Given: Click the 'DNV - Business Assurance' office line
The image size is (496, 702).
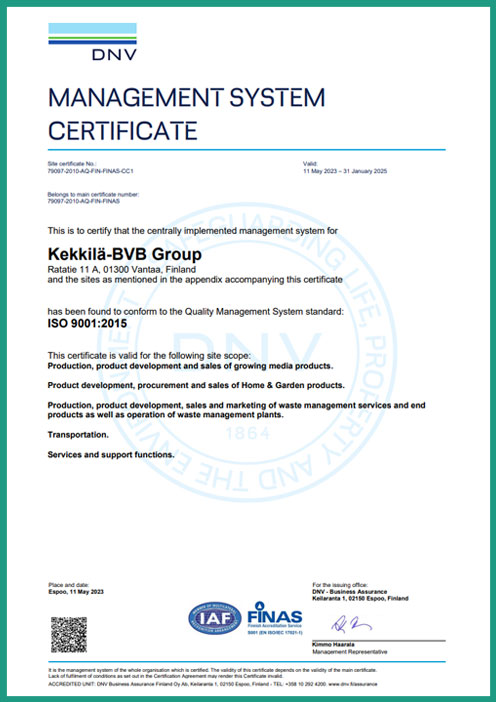Looking at the screenshot, I should pos(350,591).
